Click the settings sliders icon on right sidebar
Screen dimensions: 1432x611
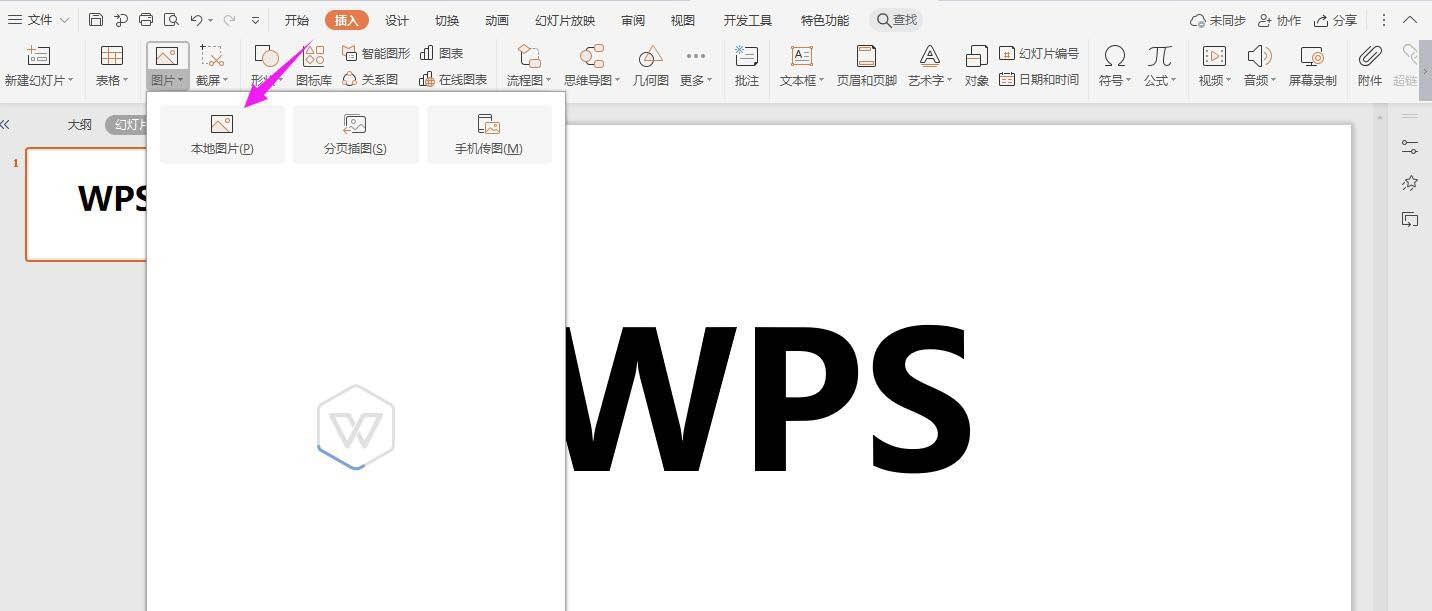1409,147
